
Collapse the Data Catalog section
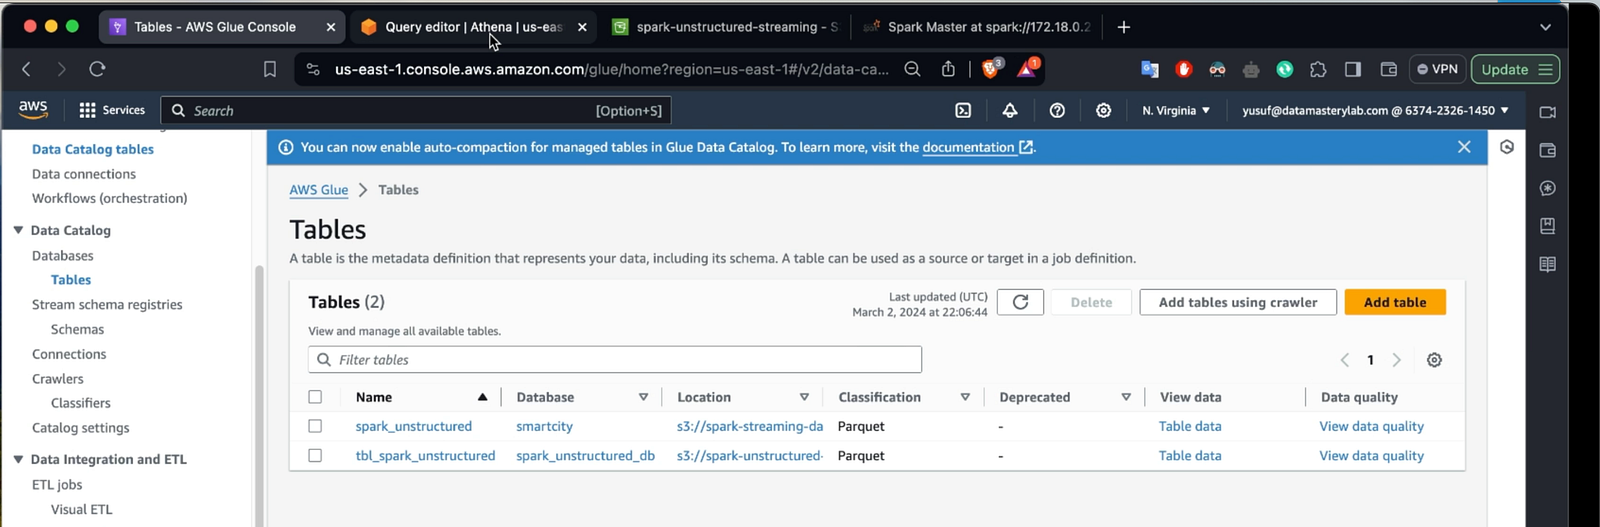click(18, 230)
